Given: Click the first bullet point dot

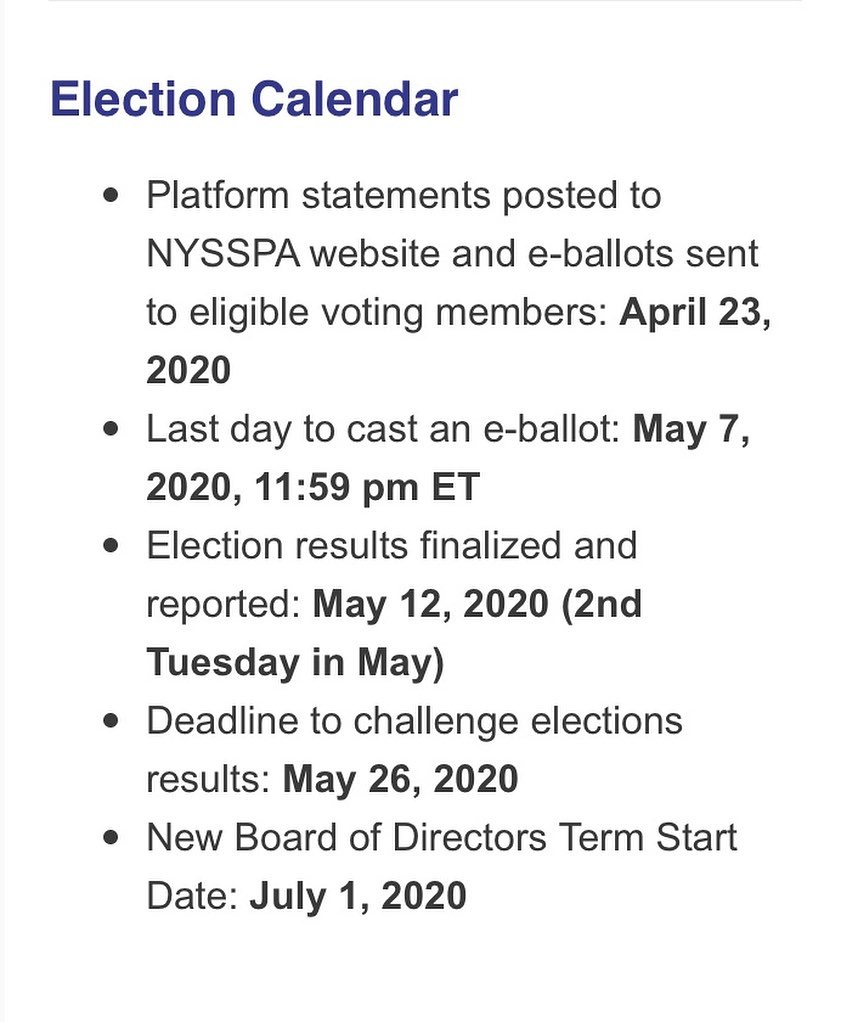Looking at the screenshot, I should coord(111,195).
